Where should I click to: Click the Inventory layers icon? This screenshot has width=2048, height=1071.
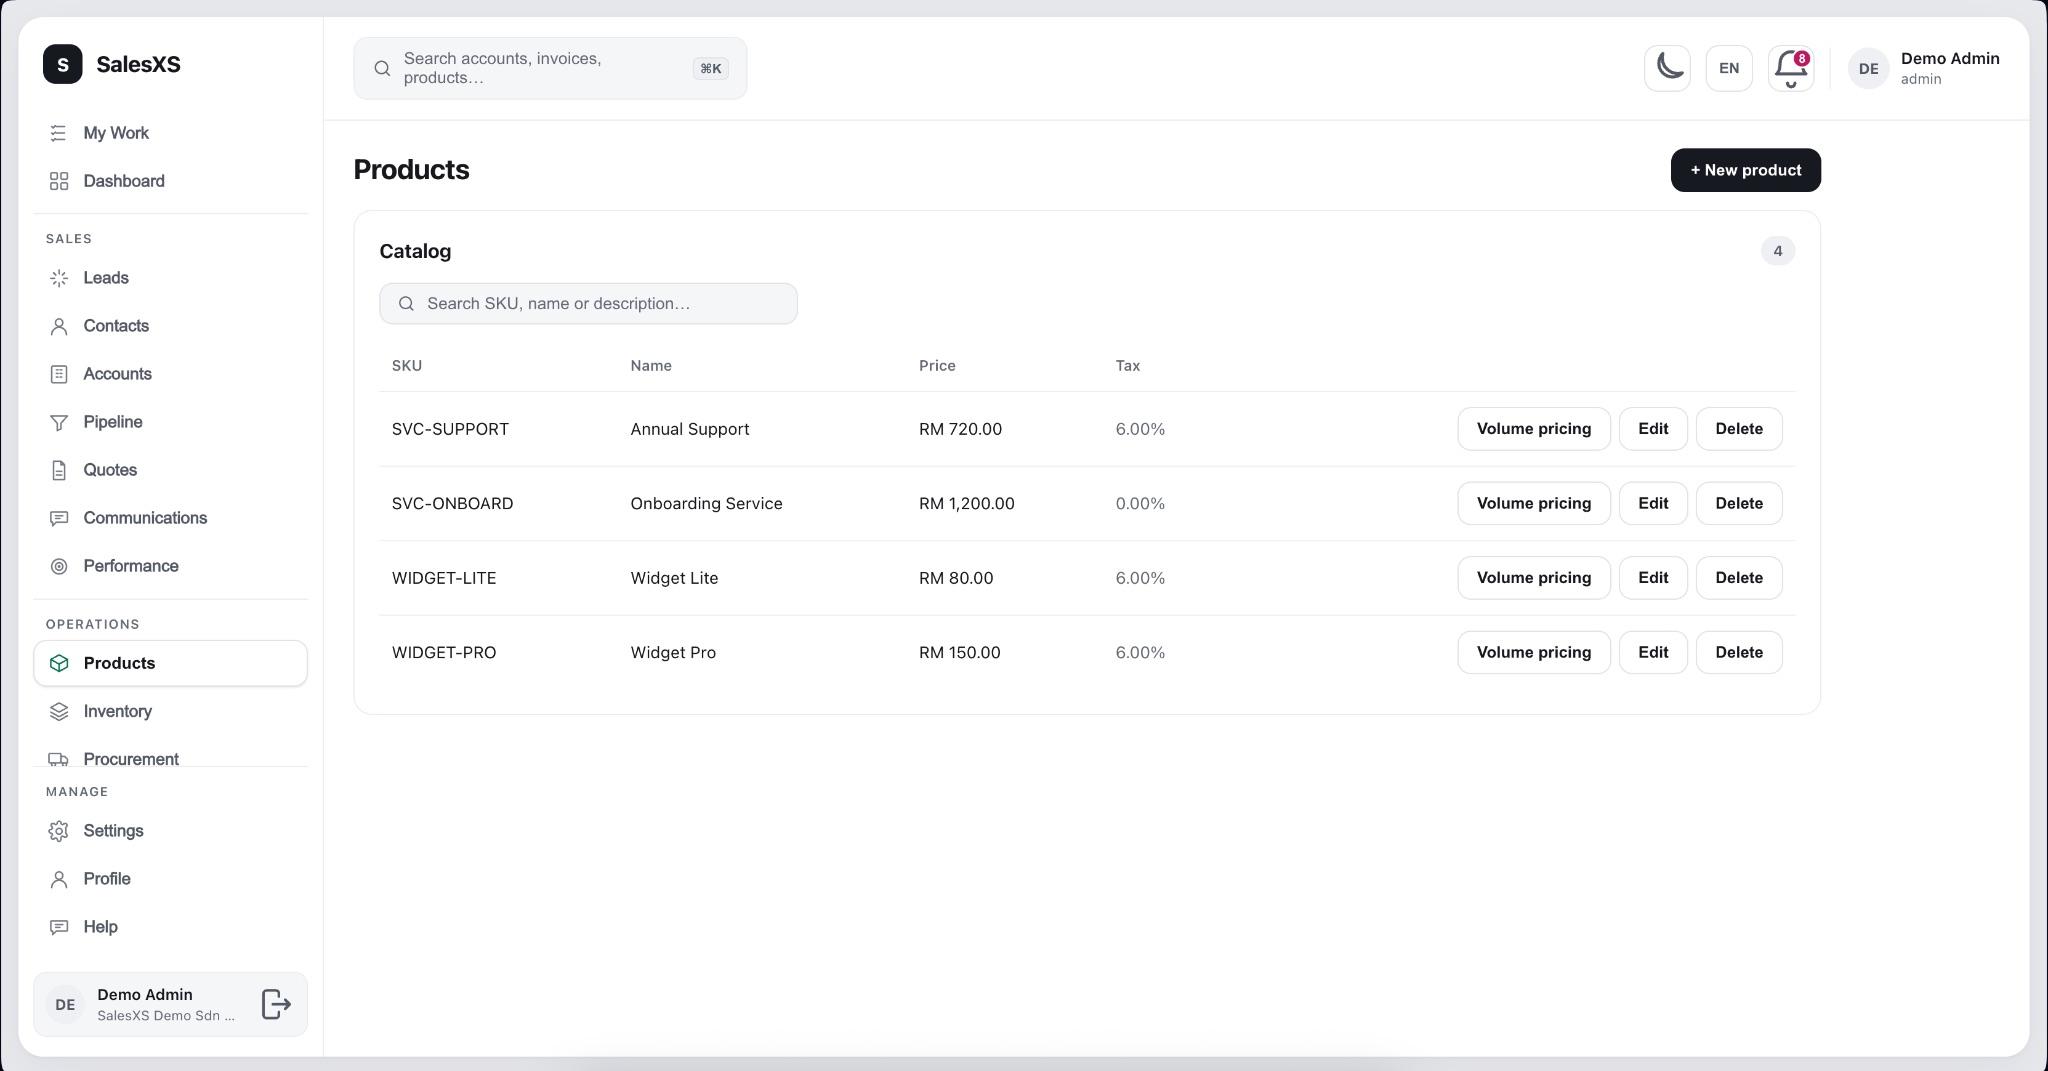tap(59, 711)
